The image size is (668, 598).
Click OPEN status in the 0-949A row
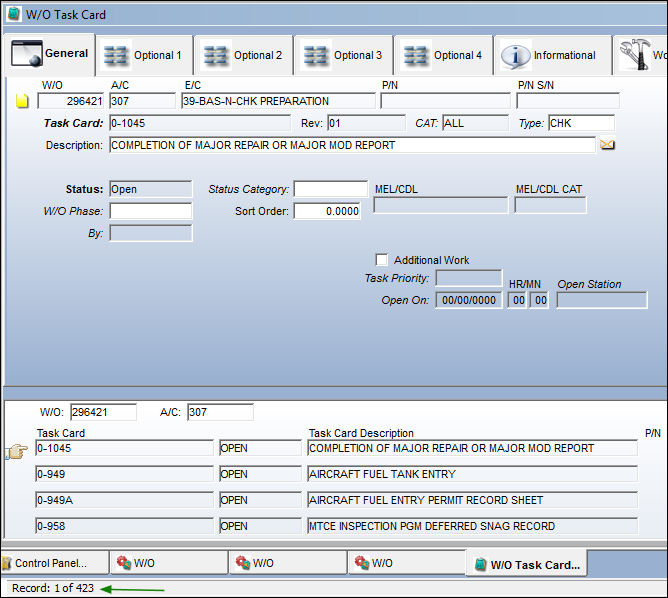[x=260, y=500]
